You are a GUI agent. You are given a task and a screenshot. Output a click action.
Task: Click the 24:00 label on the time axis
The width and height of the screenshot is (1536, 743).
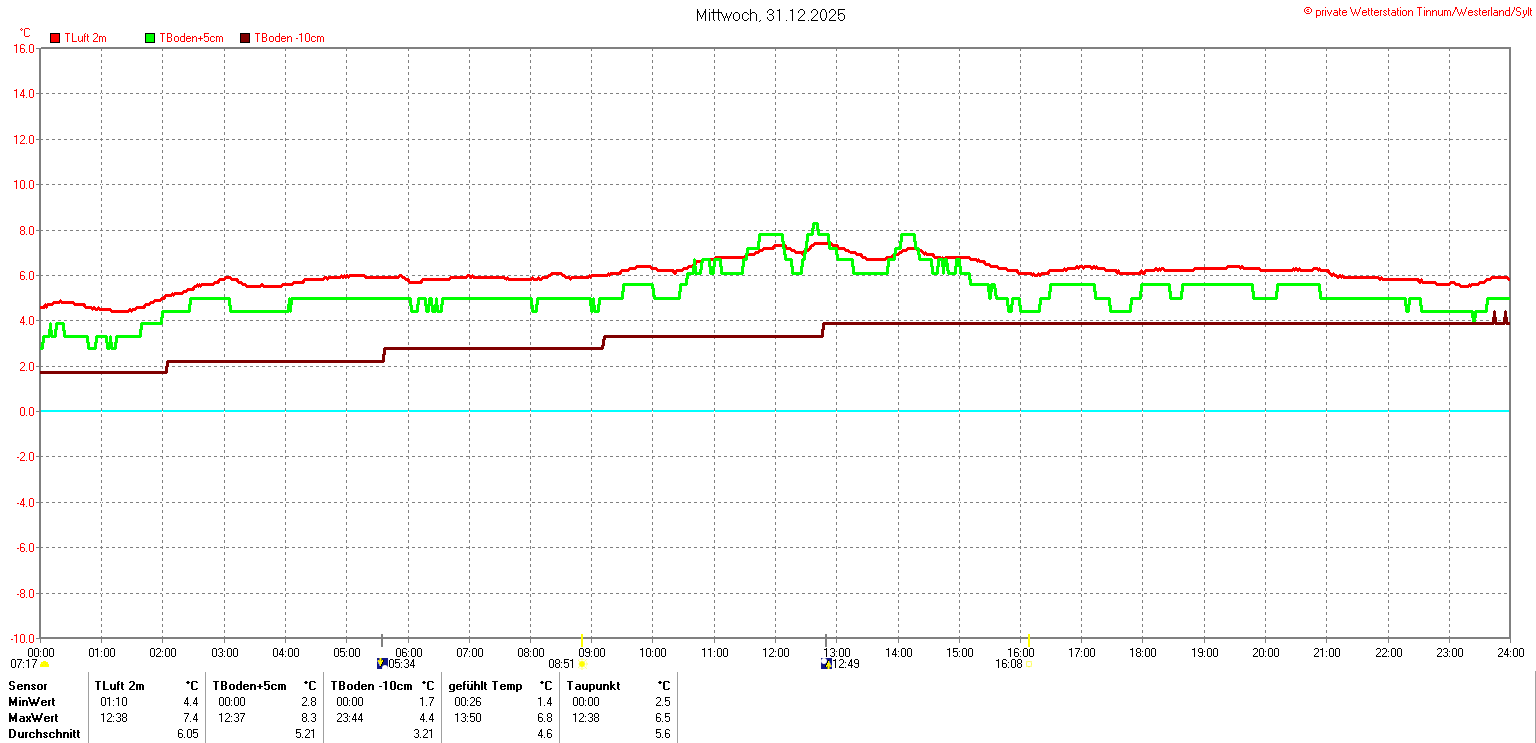(1510, 652)
